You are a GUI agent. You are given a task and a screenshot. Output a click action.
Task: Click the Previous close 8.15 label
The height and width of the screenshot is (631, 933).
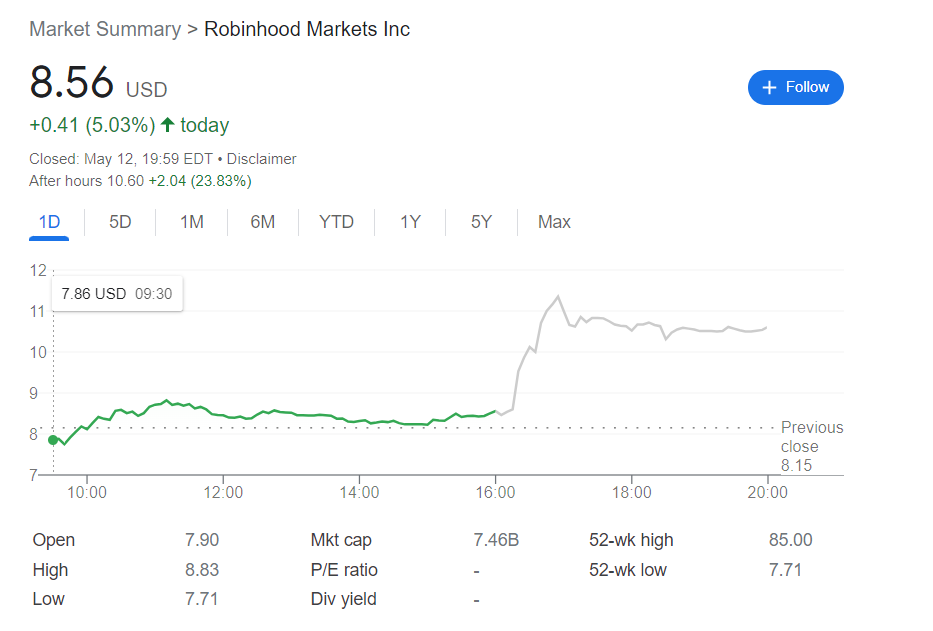pos(812,446)
